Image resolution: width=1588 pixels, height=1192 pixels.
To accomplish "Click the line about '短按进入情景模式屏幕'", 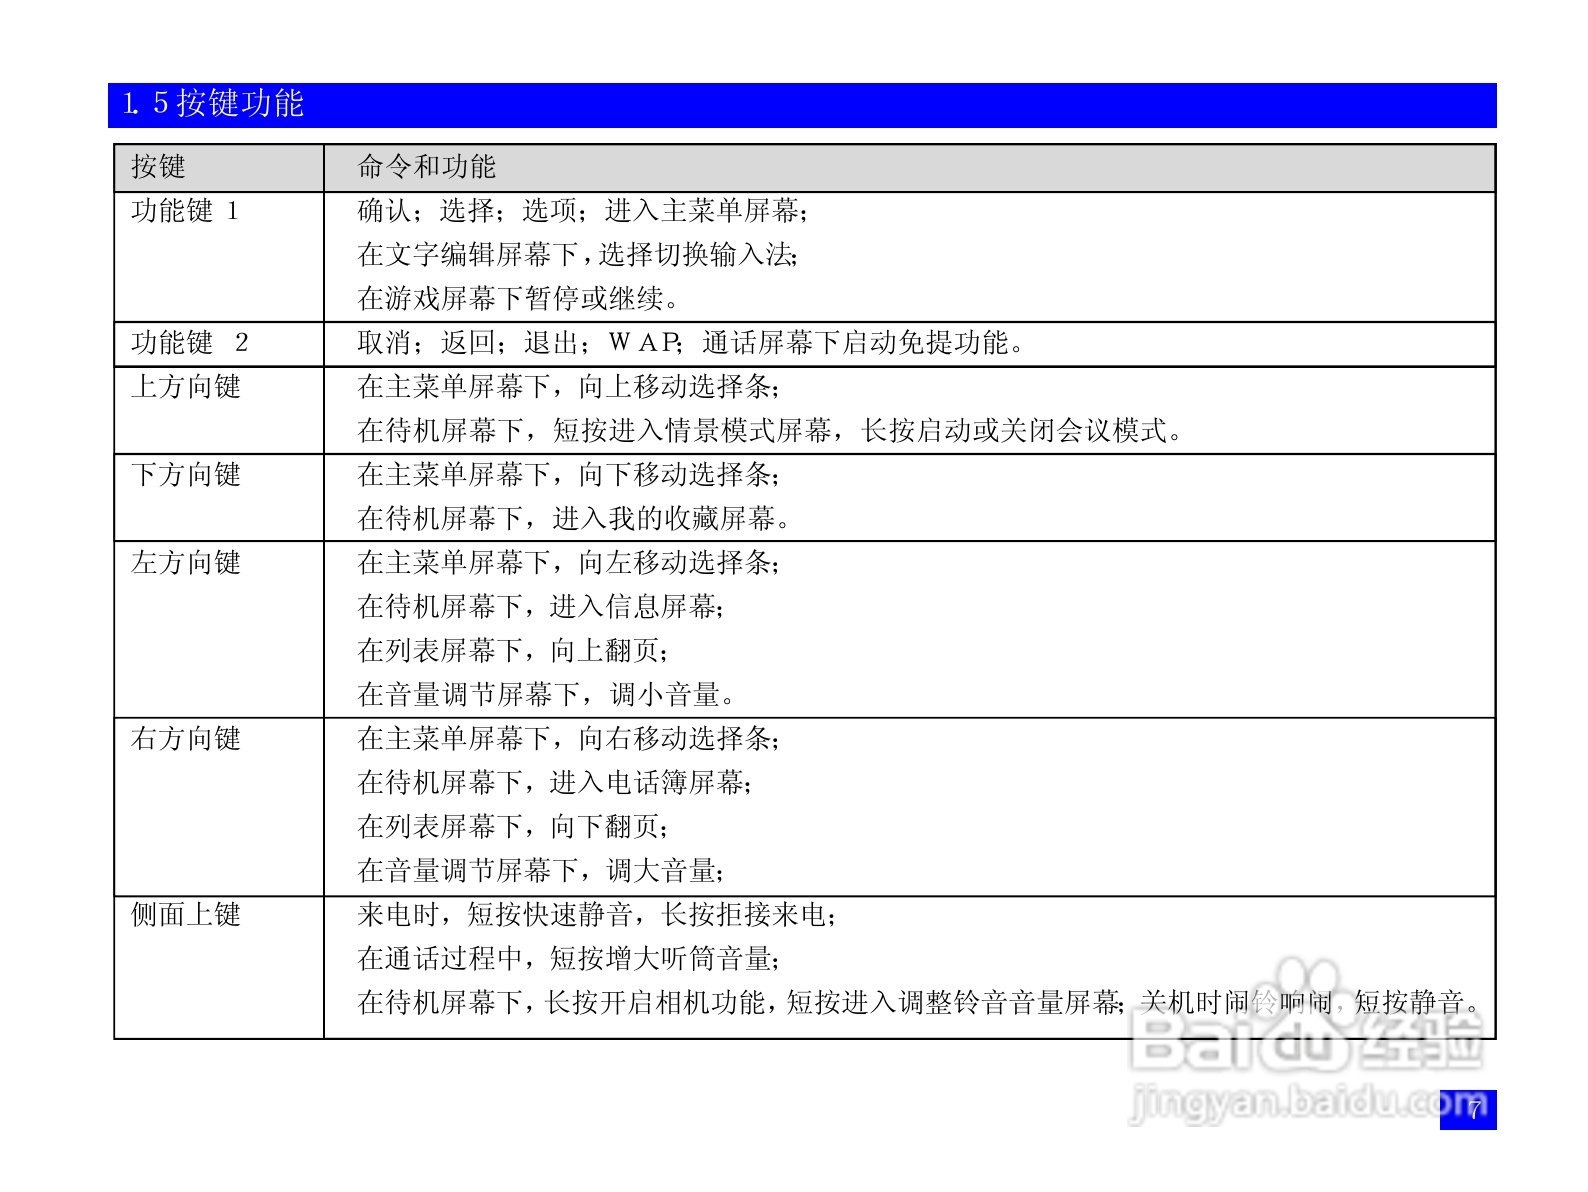I will (771, 431).
